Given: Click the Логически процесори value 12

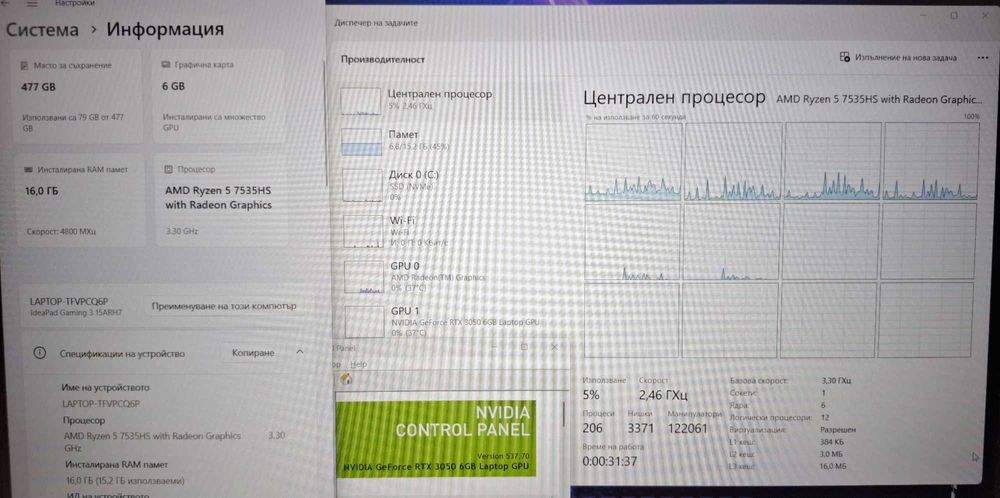Looking at the screenshot, I should (x=825, y=418).
